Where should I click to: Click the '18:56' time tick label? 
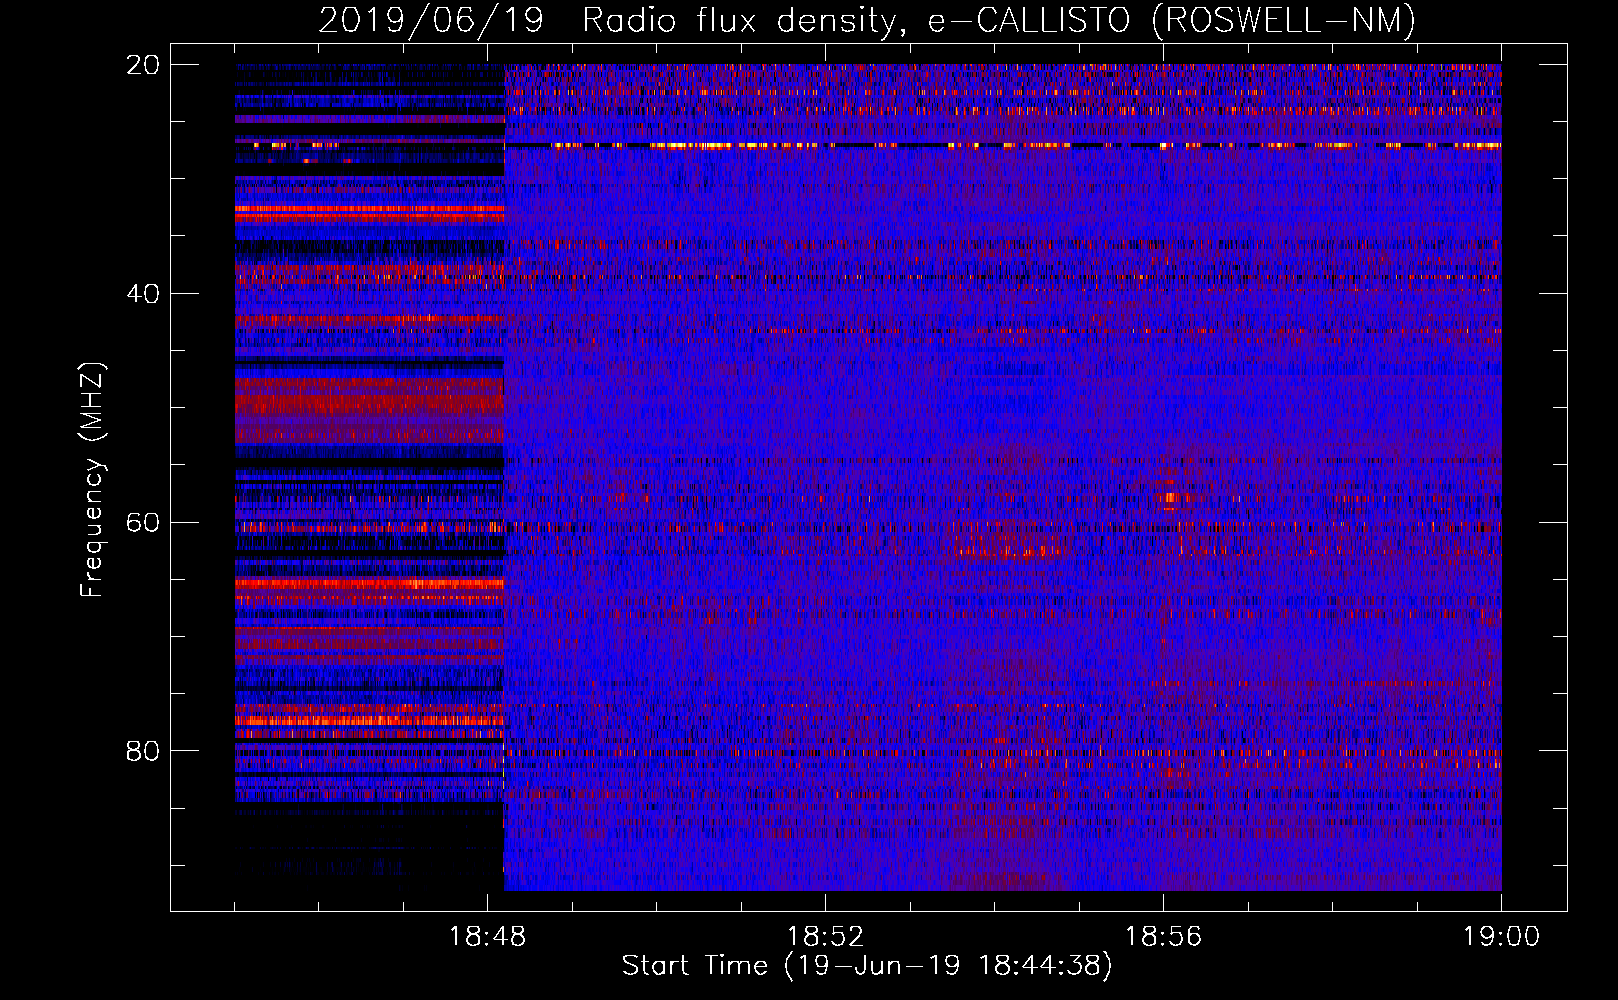pos(1163,937)
